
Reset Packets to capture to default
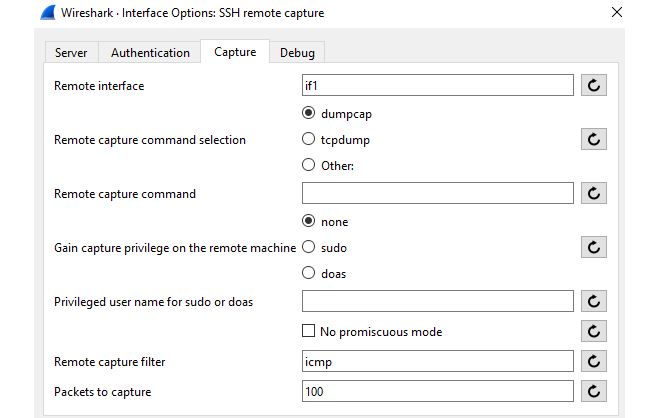[x=594, y=392]
